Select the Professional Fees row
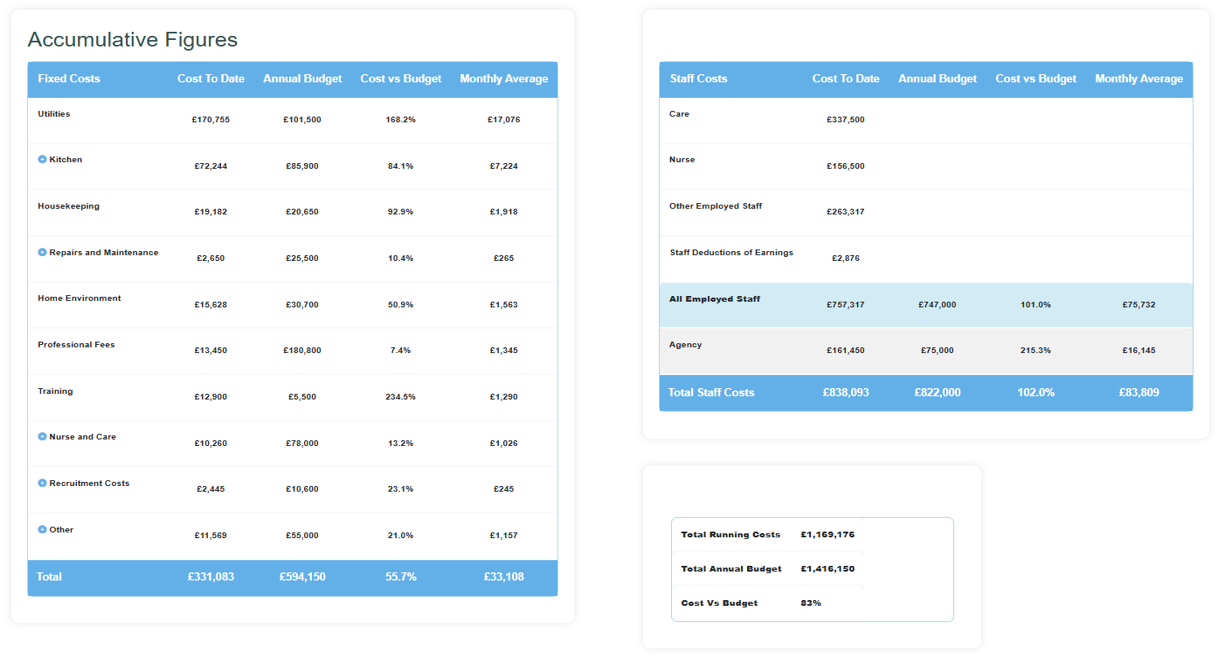Image resolution: width=1225 pixels, height=658 pixels. click(76, 345)
